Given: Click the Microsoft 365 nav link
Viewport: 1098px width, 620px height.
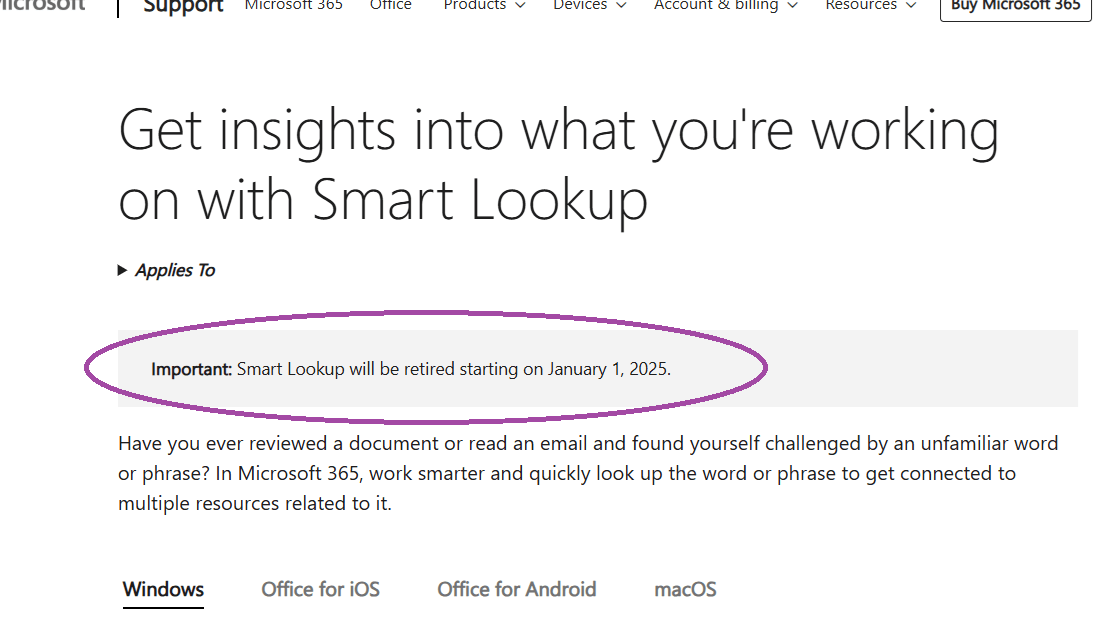Looking at the screenshot, I should pos(293,6).
